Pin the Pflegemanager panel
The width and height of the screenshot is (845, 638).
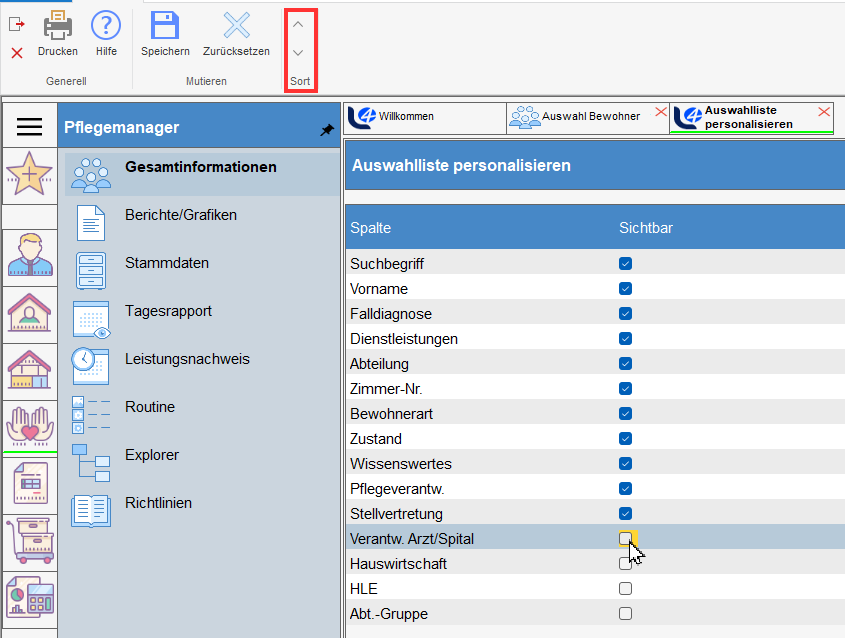click(x=326, y=130)
